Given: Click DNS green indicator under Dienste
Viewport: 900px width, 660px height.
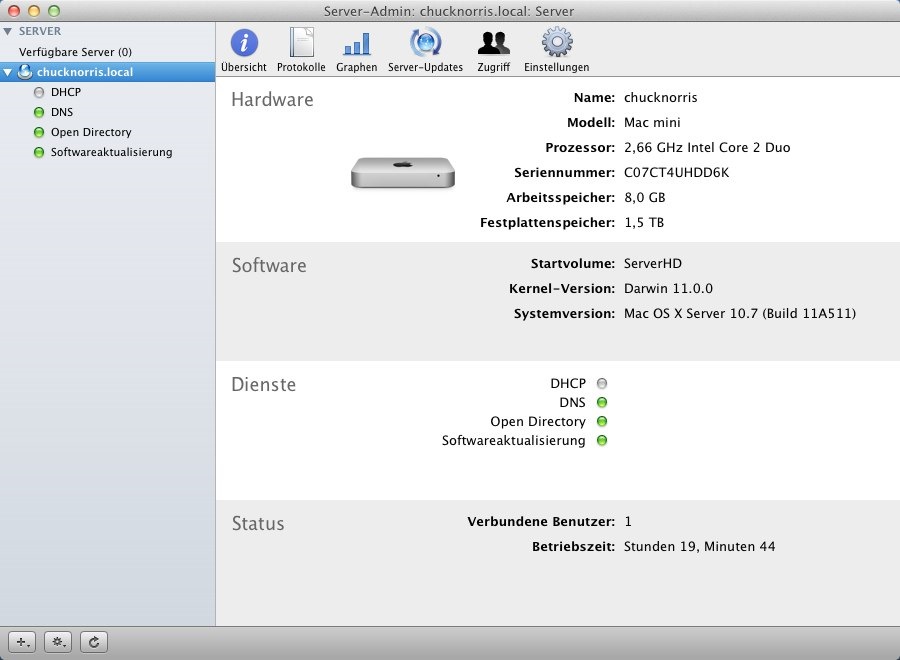Looking at the screenshot, I should (602, 402).
